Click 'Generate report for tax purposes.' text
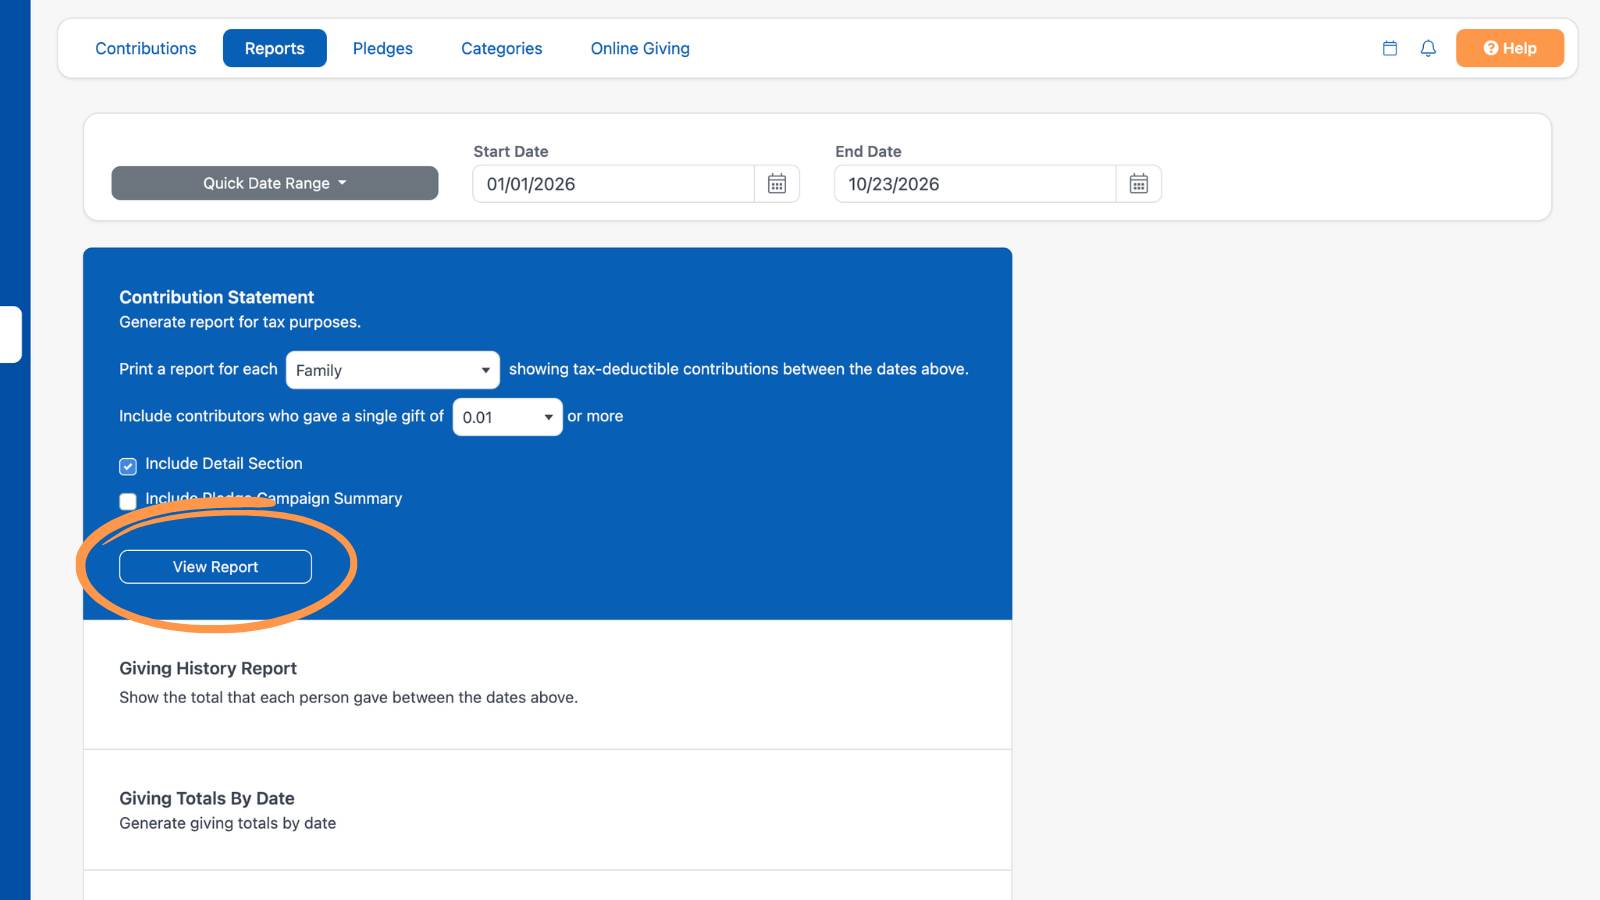Image resolution: width=1600 pixels, height=900 pixels. 240,322
